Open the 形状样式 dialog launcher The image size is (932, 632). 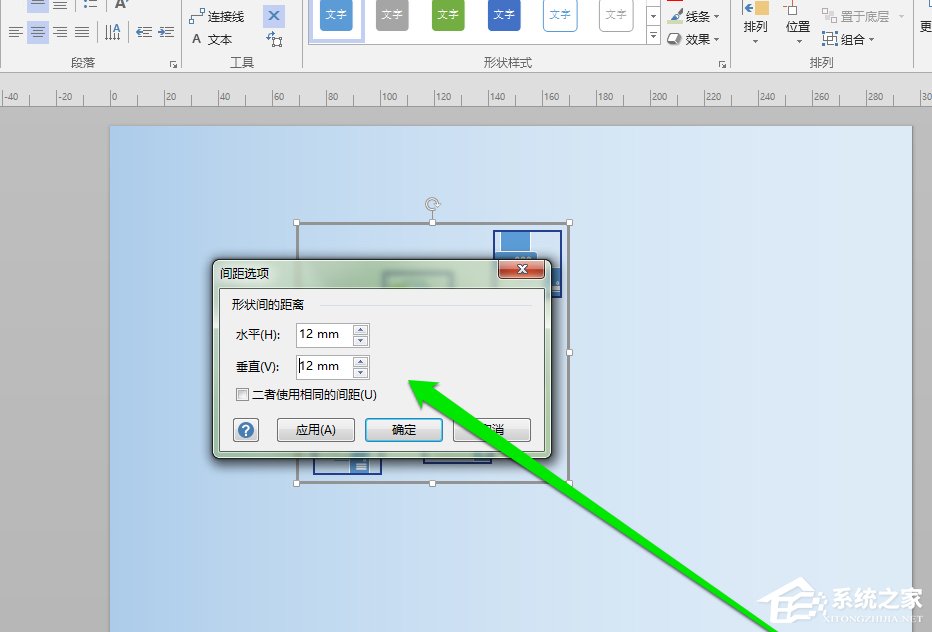coord(723,64)
